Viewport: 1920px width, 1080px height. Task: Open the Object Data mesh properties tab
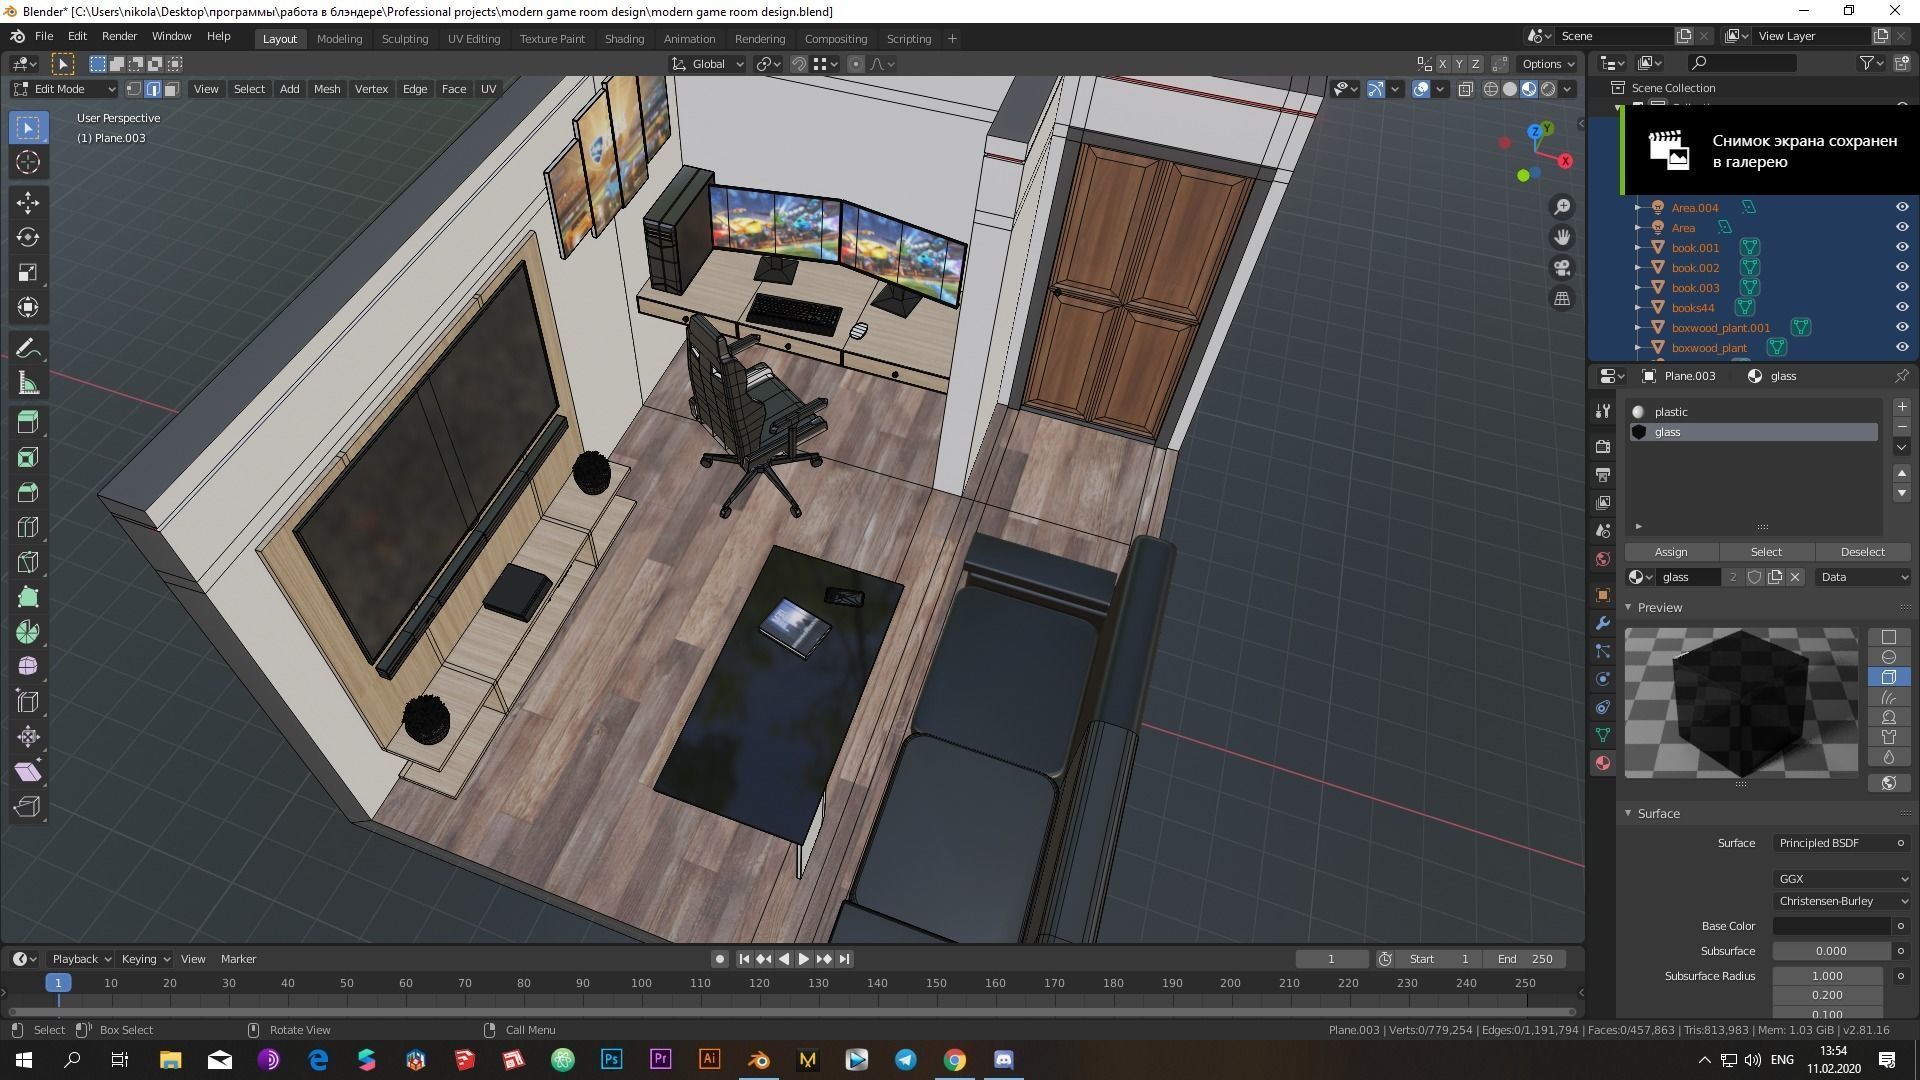(1603, 735)
